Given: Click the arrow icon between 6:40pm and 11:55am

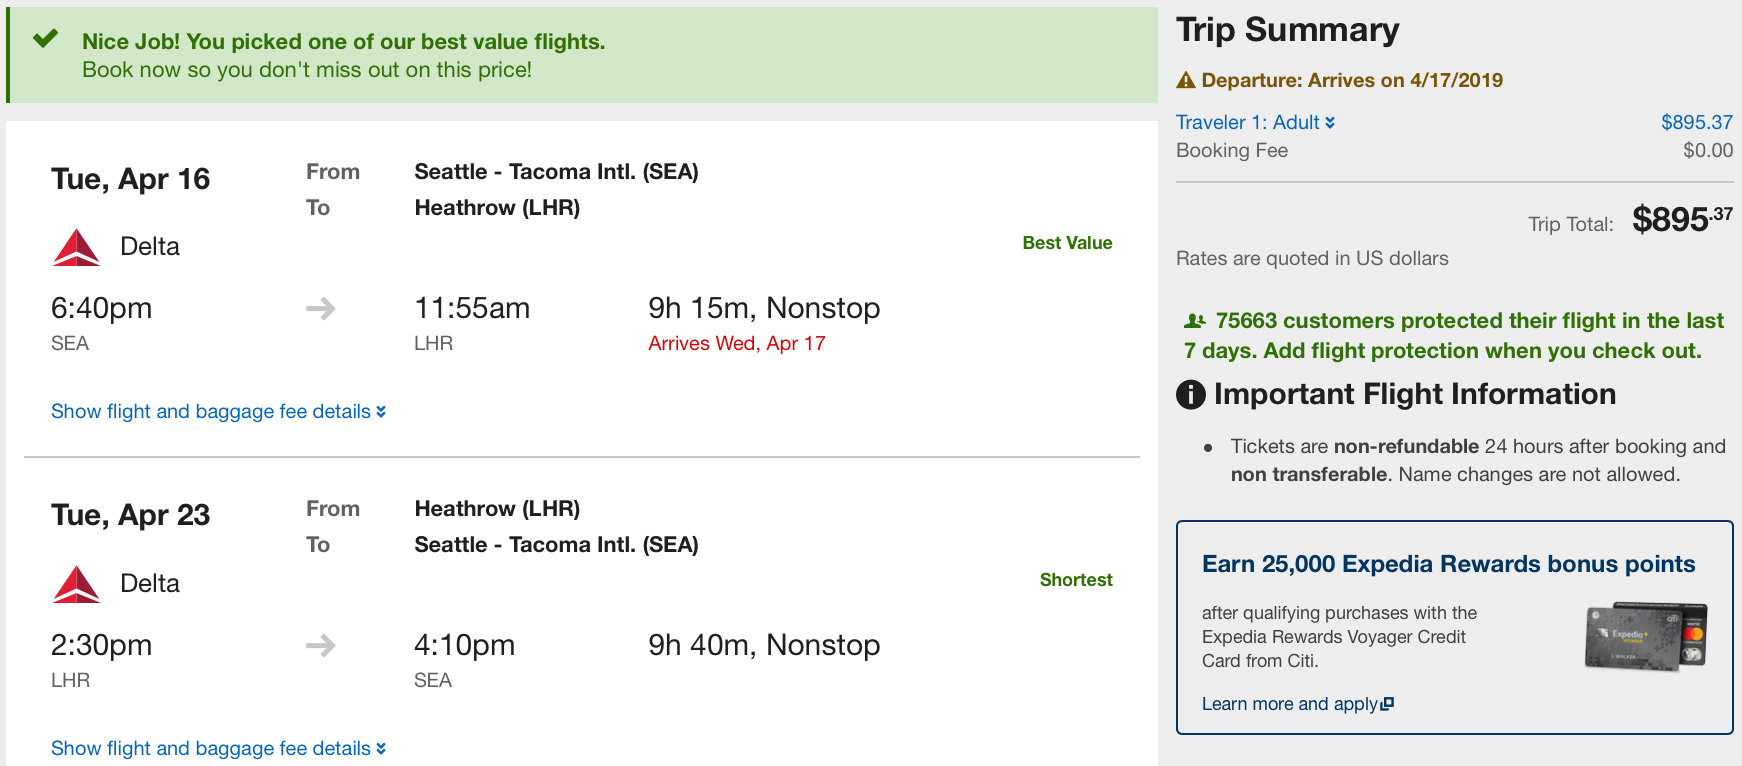Looking at the screenshot, I should coord(321,308).
